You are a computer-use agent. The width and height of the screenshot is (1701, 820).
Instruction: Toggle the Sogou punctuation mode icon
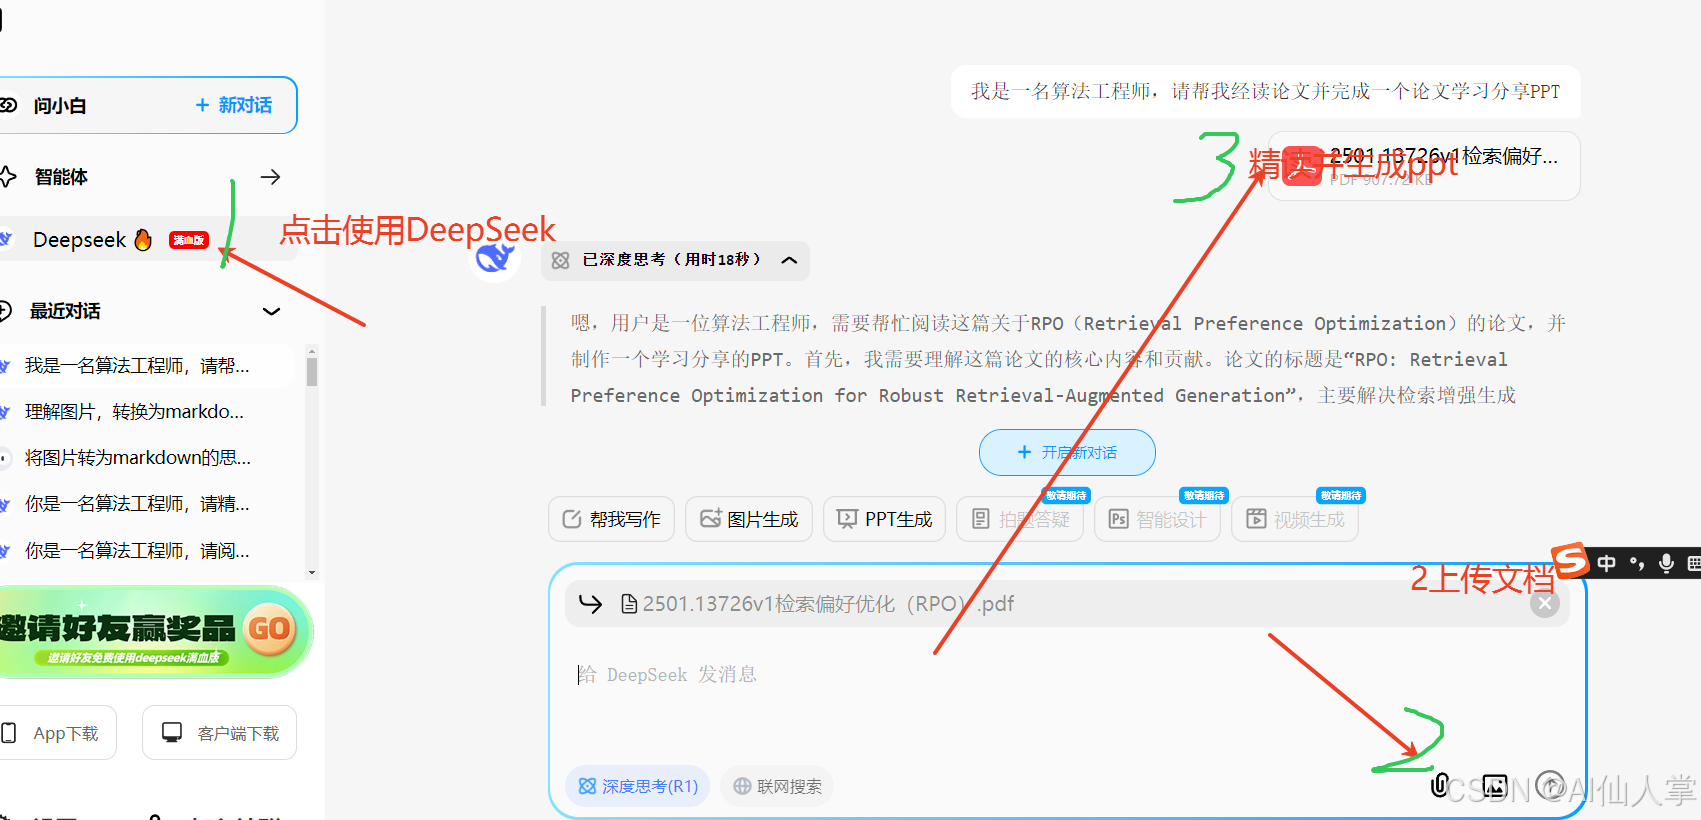1637,564
